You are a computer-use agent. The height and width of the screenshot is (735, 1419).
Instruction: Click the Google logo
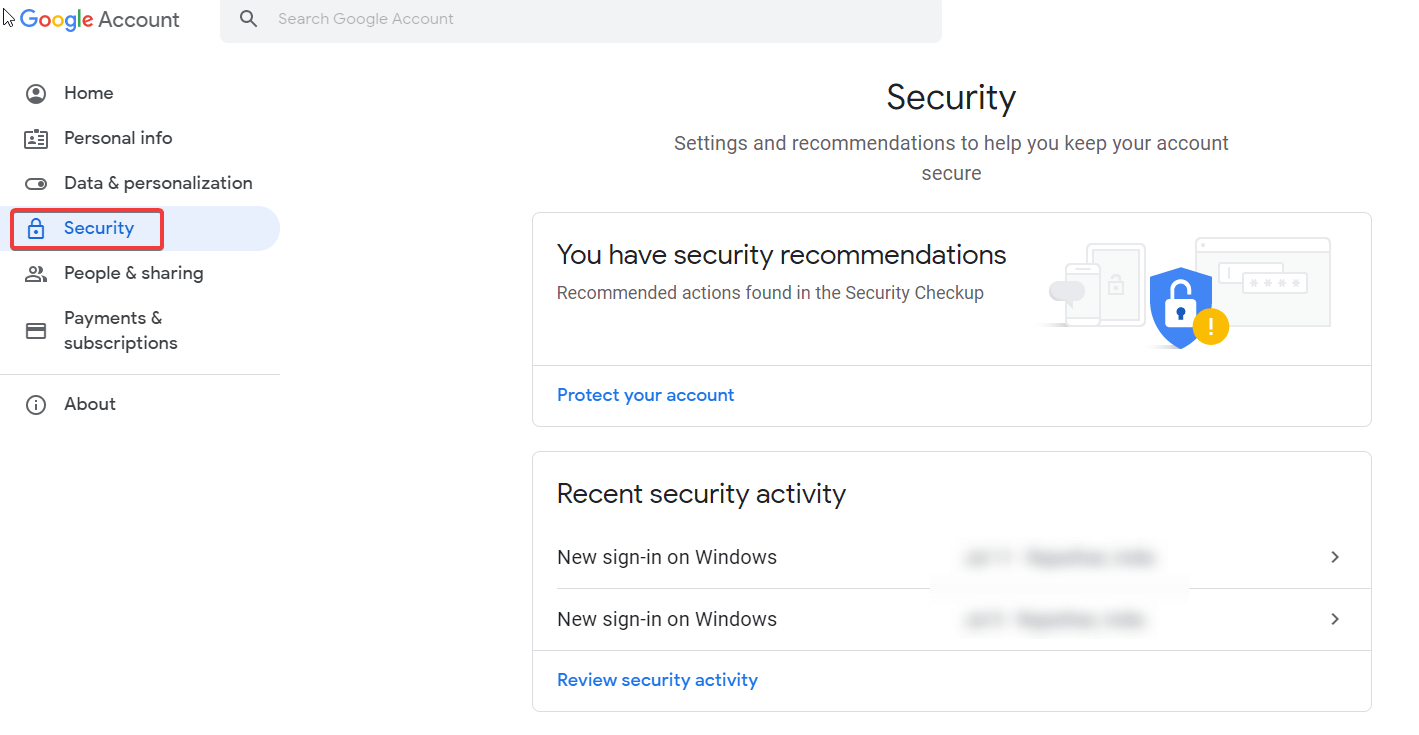pos(57,19)
